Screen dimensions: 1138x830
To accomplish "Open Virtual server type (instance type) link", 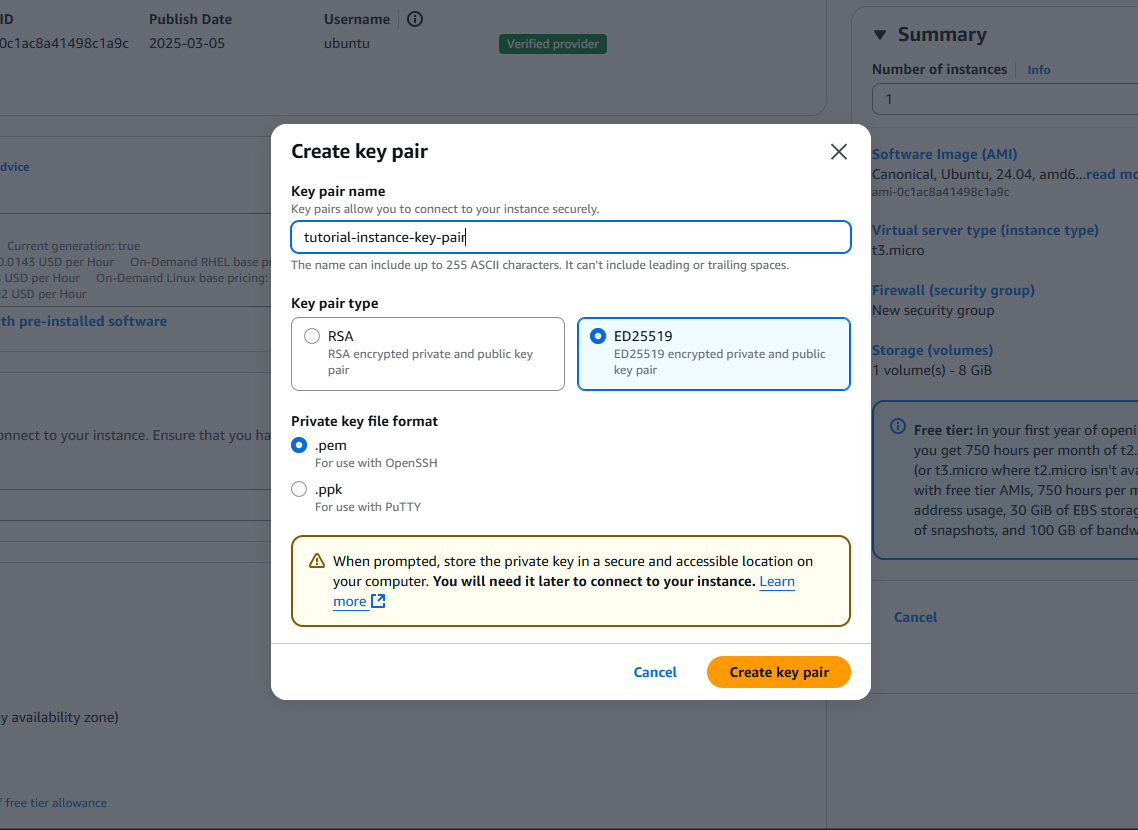I will click(x=985, y=230).
